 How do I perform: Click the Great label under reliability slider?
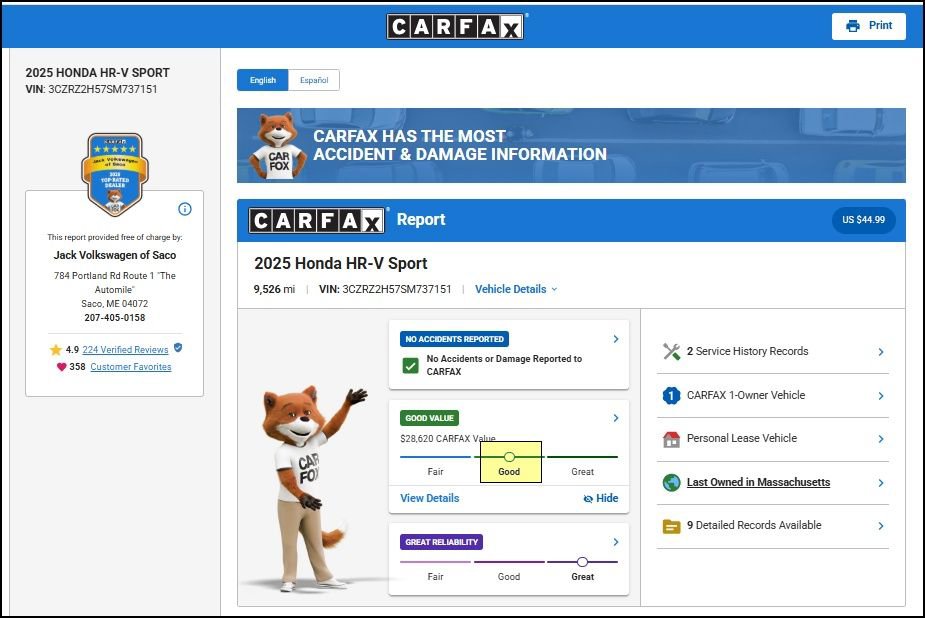click(582, 577)
